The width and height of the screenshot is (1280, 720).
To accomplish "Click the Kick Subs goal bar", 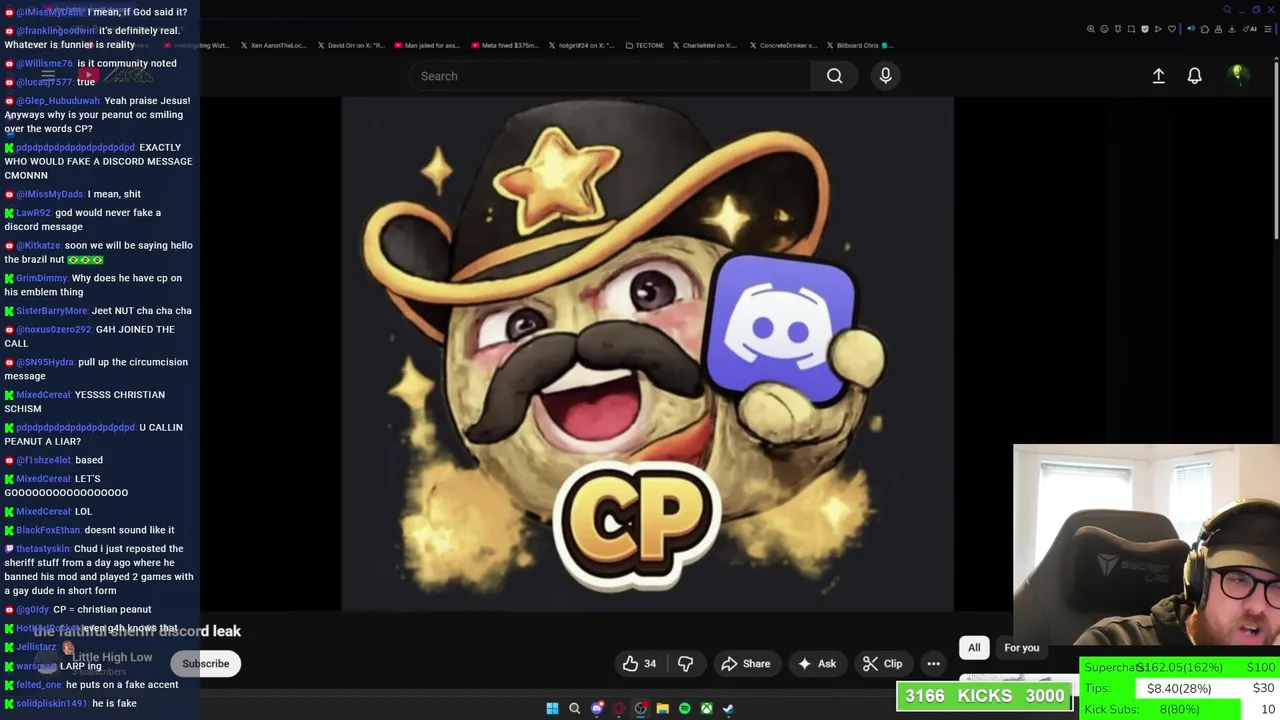I will 1179,709.
